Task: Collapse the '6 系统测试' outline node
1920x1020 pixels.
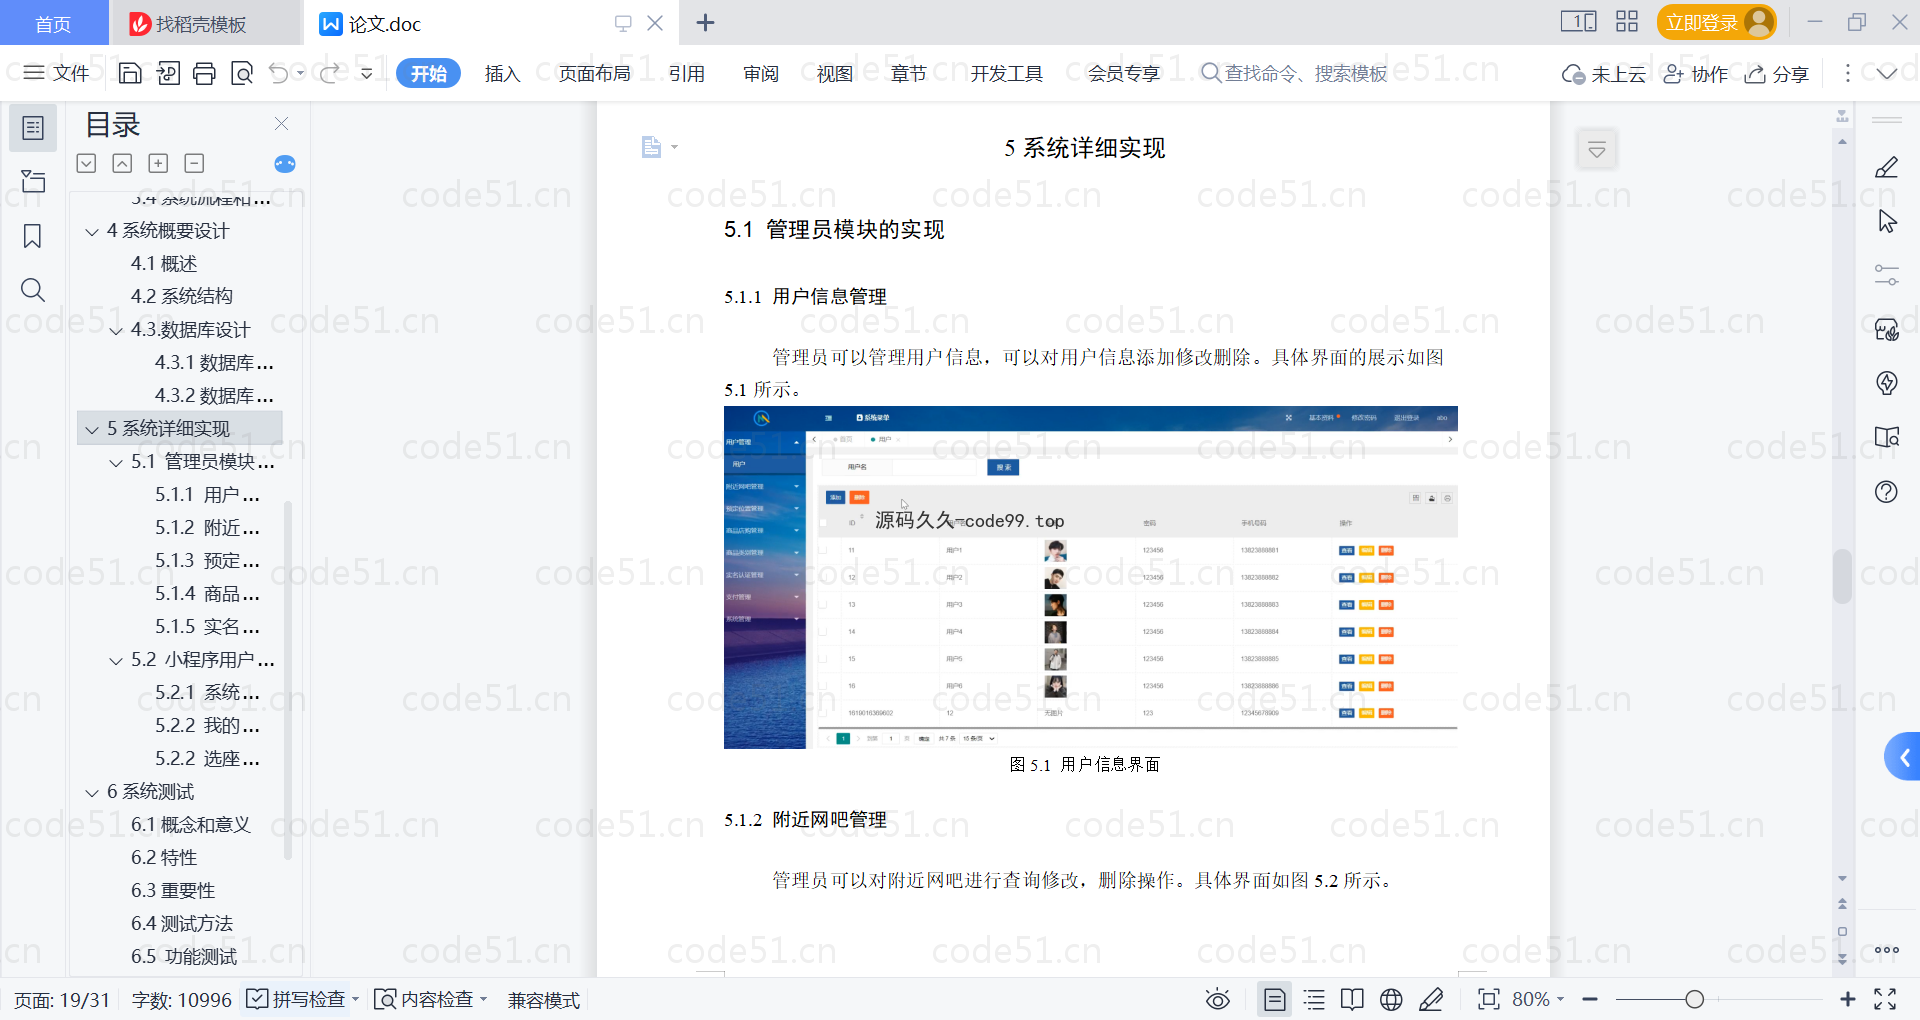Action: (x=92, y=793)
